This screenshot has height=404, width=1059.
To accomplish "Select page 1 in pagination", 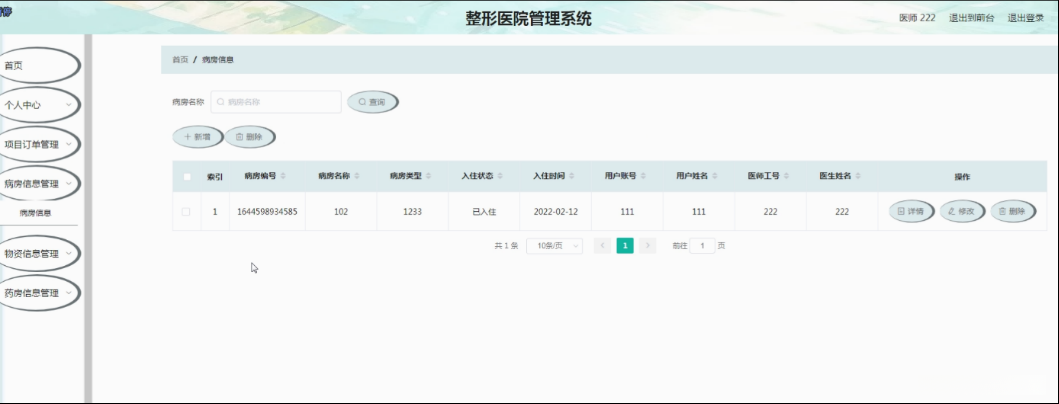I will (x=625, y=246).
